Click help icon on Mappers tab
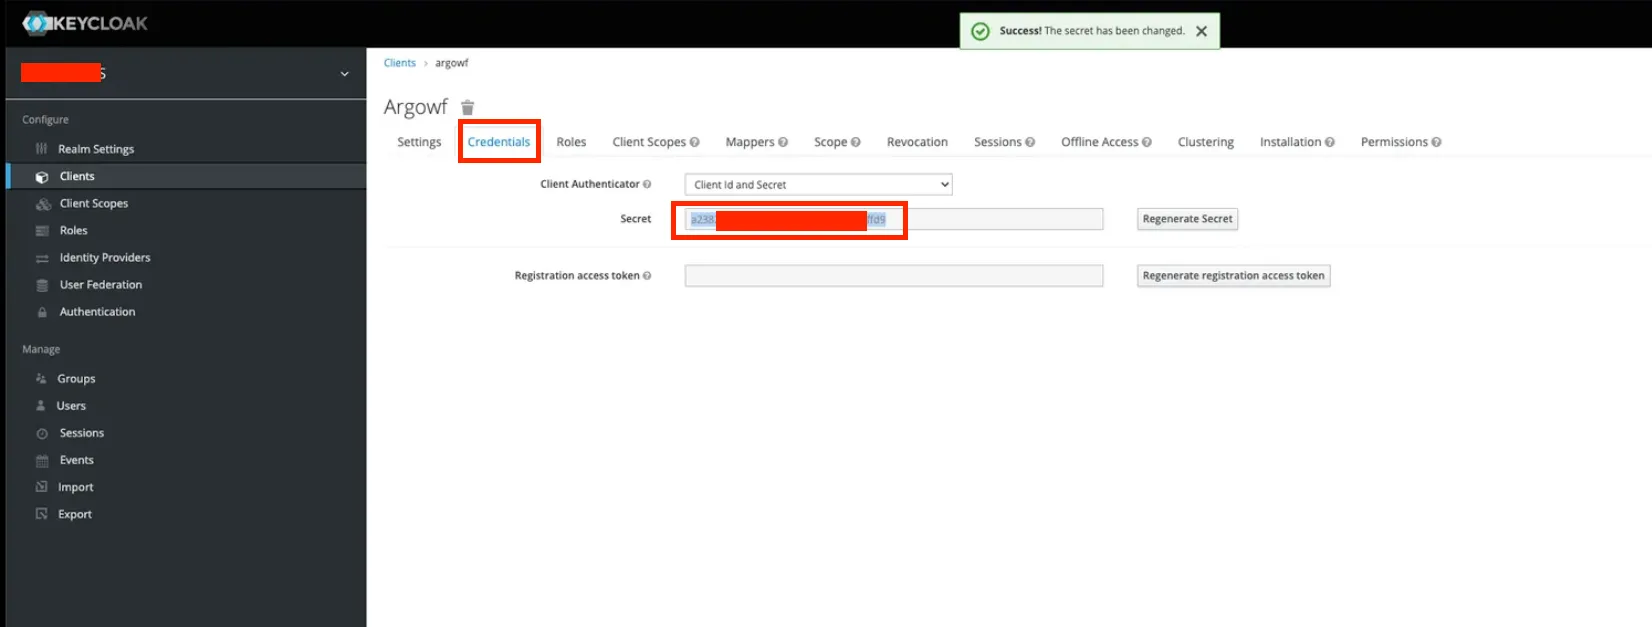Image resolution: width=1652 pixels, height=627 pixels. tap(783, 142)
